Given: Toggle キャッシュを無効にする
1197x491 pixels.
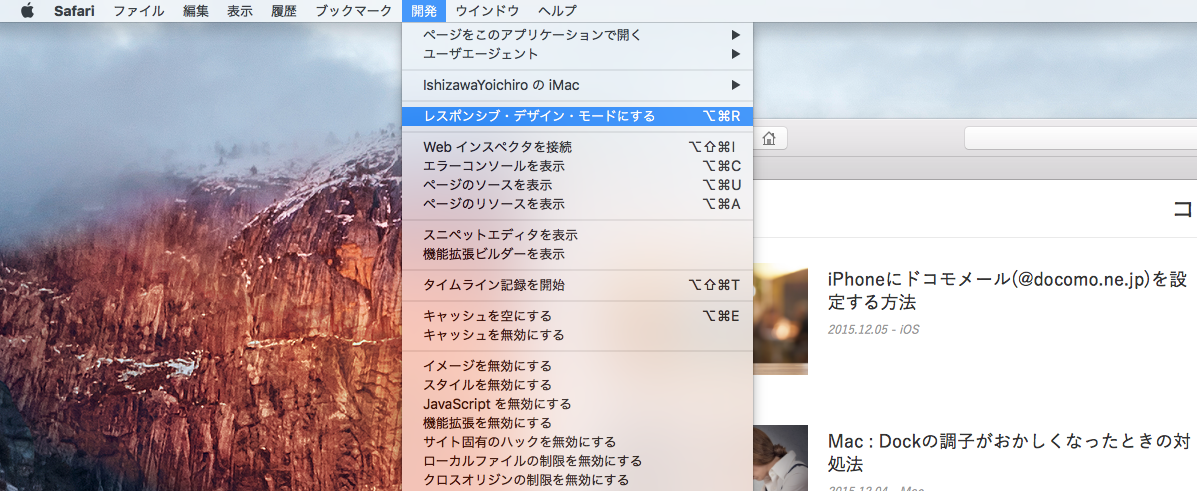Looking at the screenshot, I should tap(577, 334).
